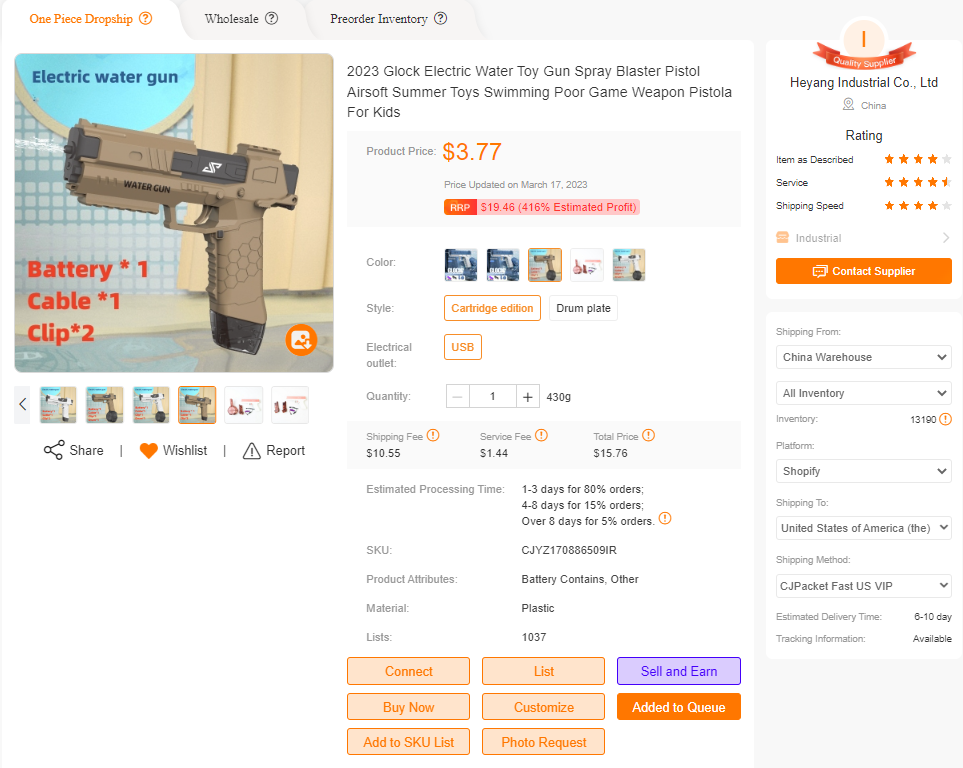Click the Shipping Fee info icon
This screenshot has height=768, width=963.
pyautogui.click(x=433, y=436)
